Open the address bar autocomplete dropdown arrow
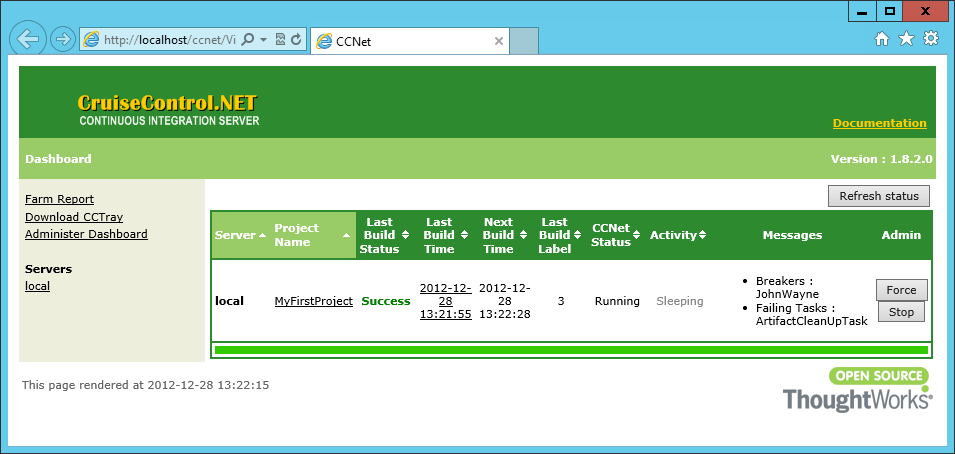 pos(263,40)
